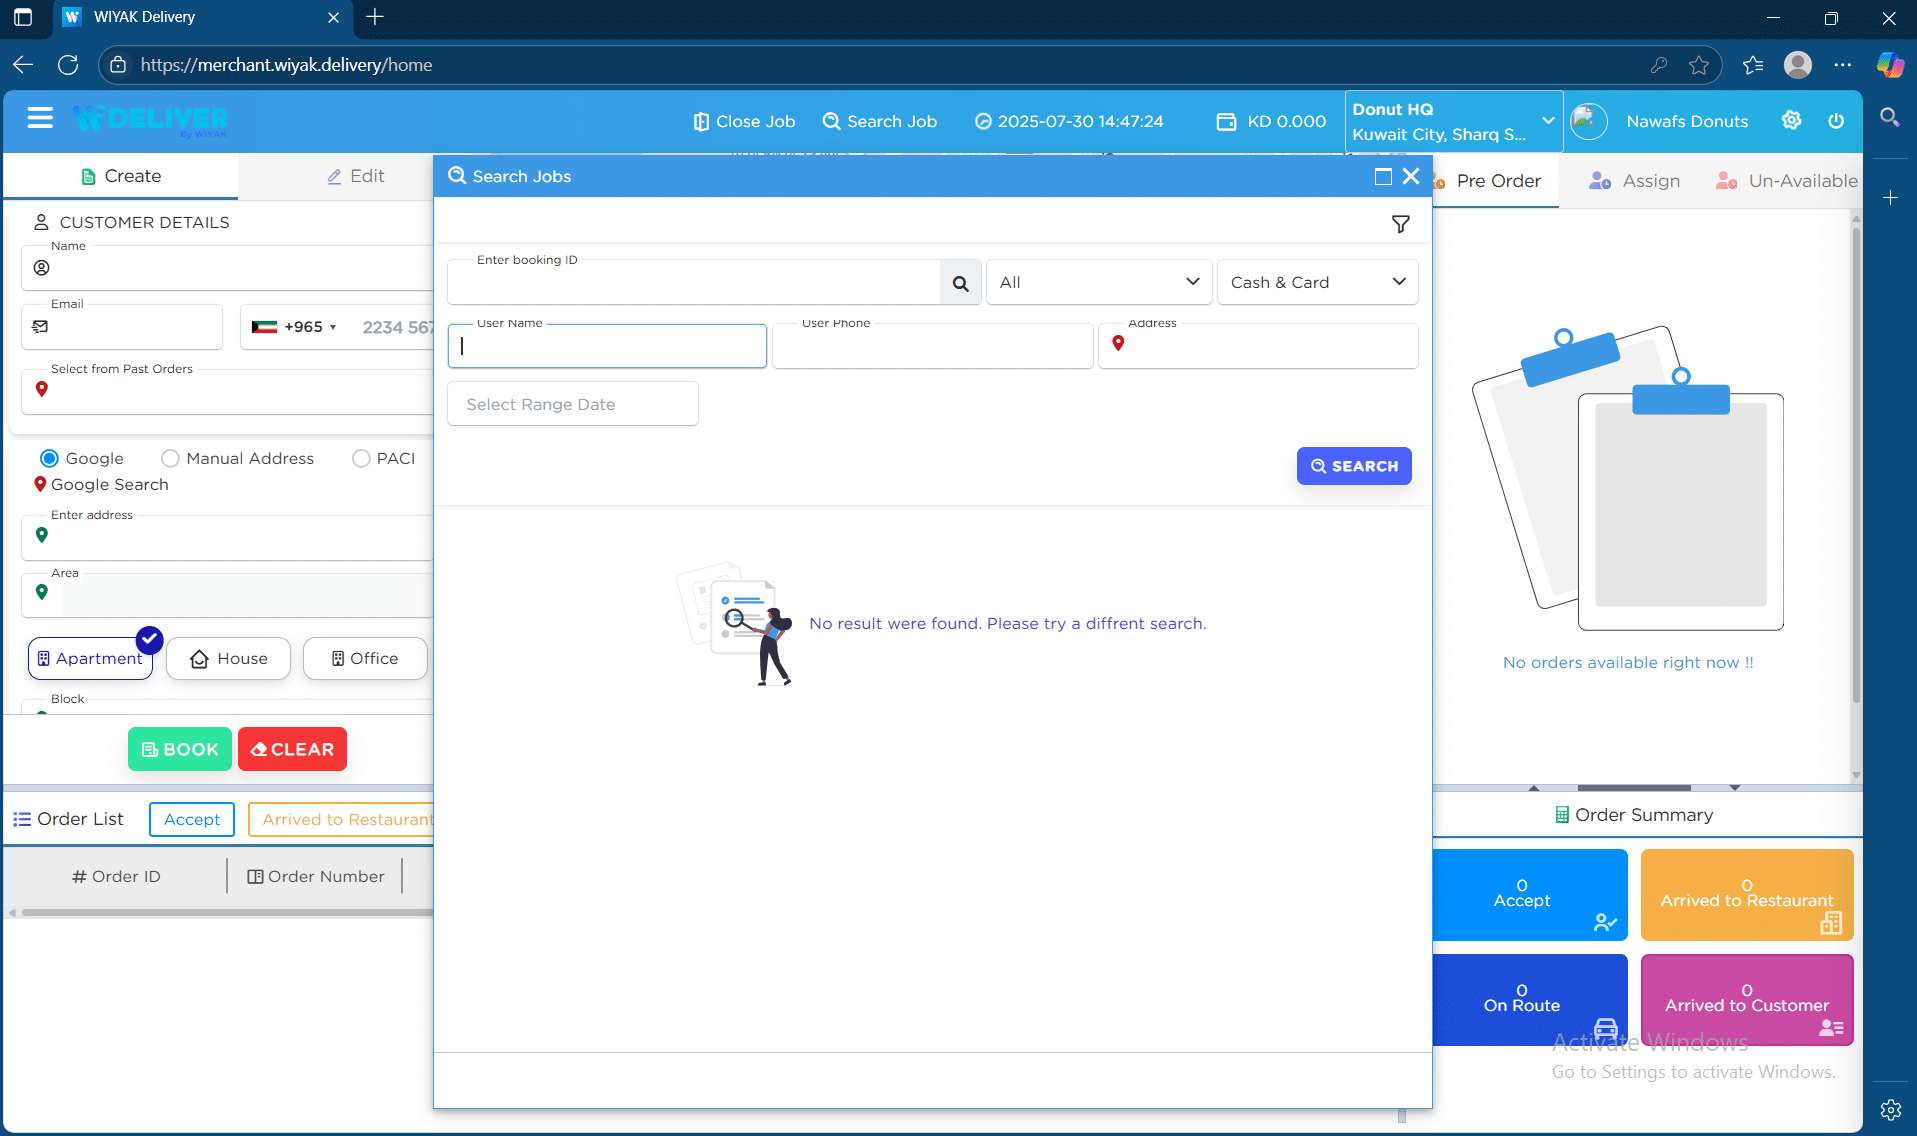The width and height of the screenshot is (1917, 1136).
Task: Click the magnifier icon beside booking ID
Action: point(960,283)
